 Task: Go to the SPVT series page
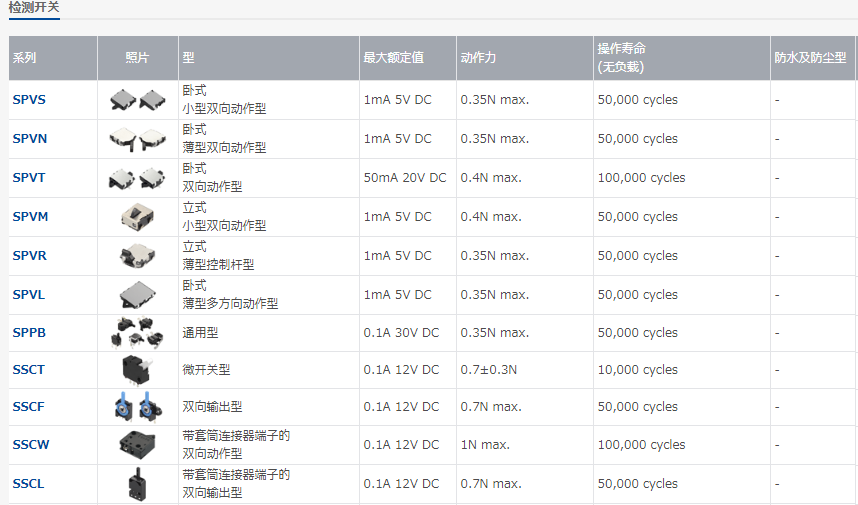(29, 178)
